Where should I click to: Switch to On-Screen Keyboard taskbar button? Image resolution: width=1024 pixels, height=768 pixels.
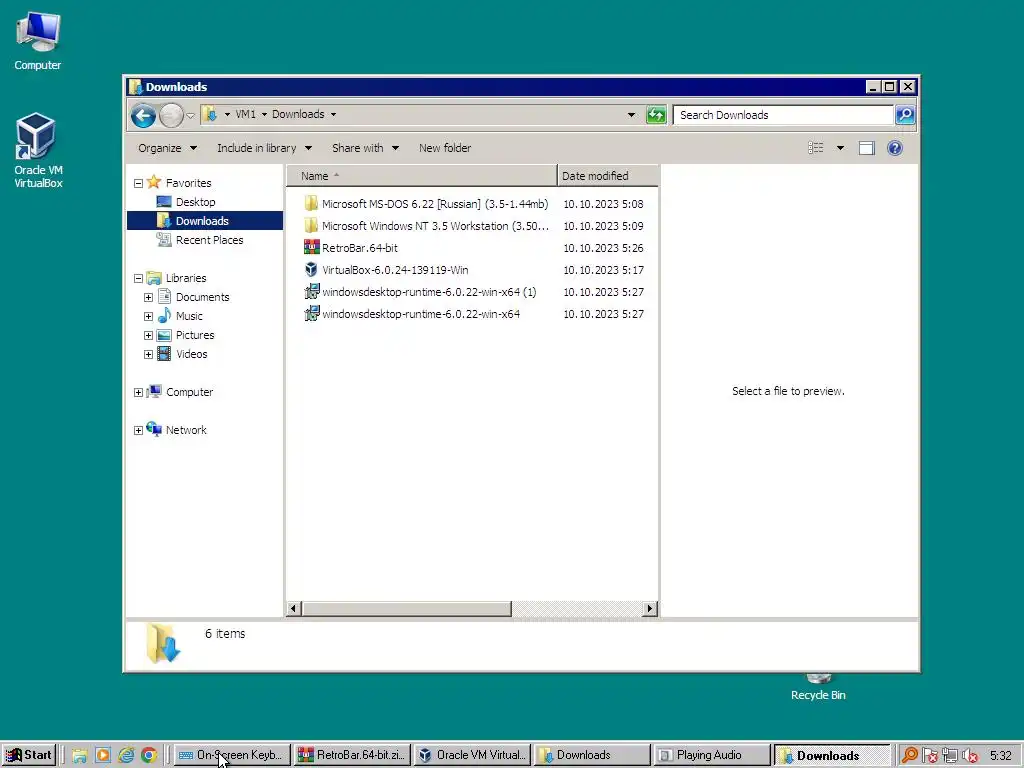click(232, 755)
